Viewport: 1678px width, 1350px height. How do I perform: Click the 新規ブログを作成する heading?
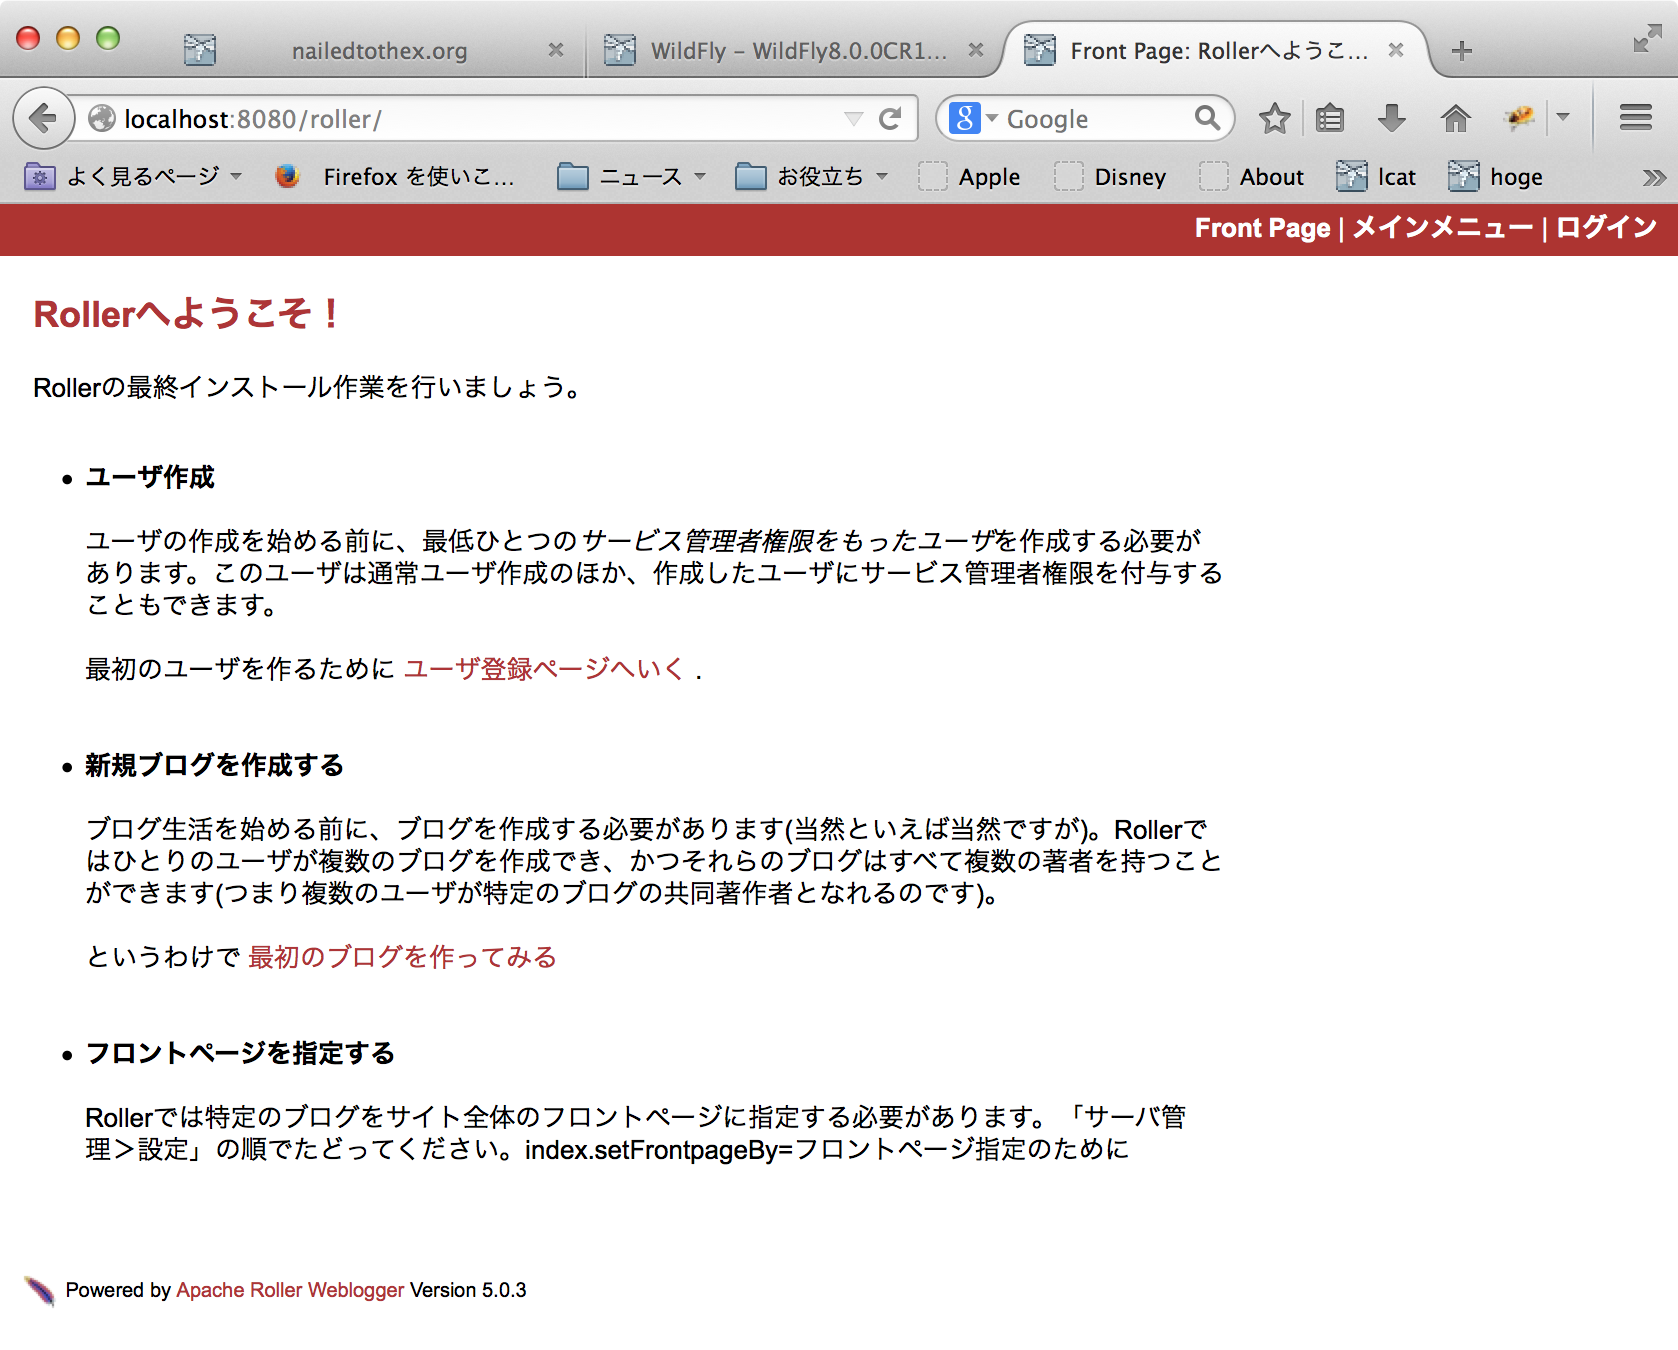coord(214,765)
